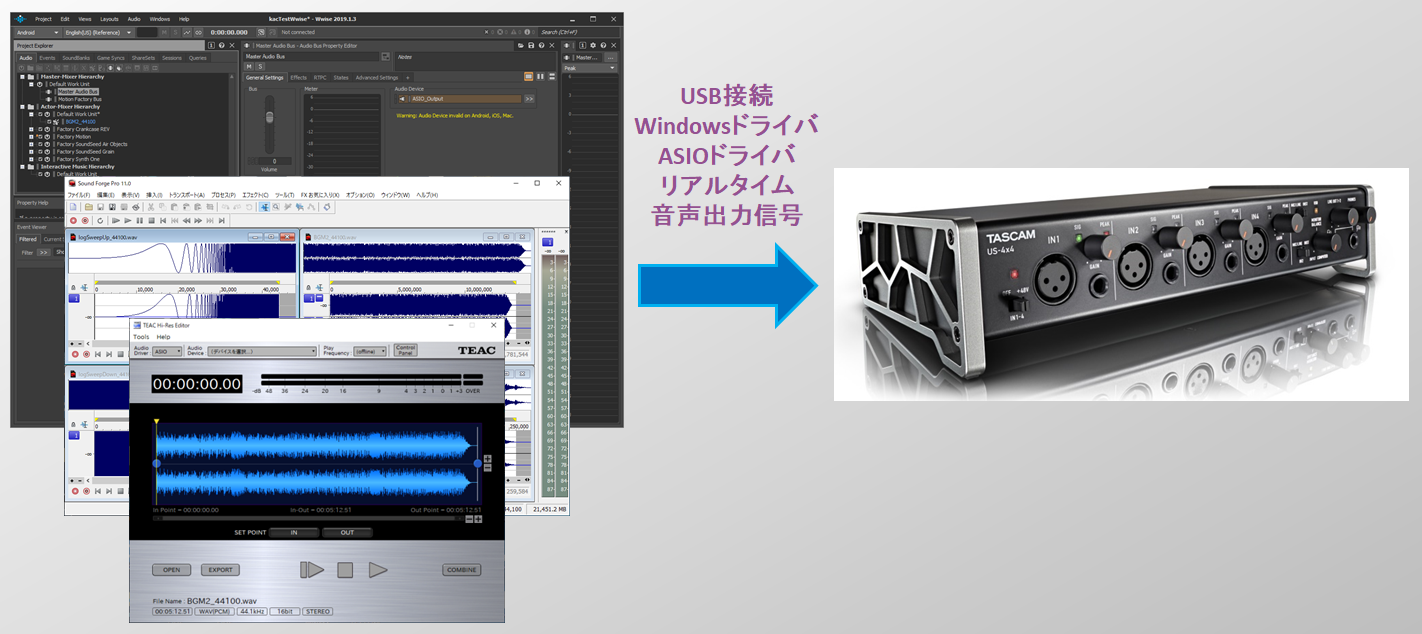1422x634 pixels.
Task: Switch to SoundBanks tab in Project Explorer
Action: (76, 58)
